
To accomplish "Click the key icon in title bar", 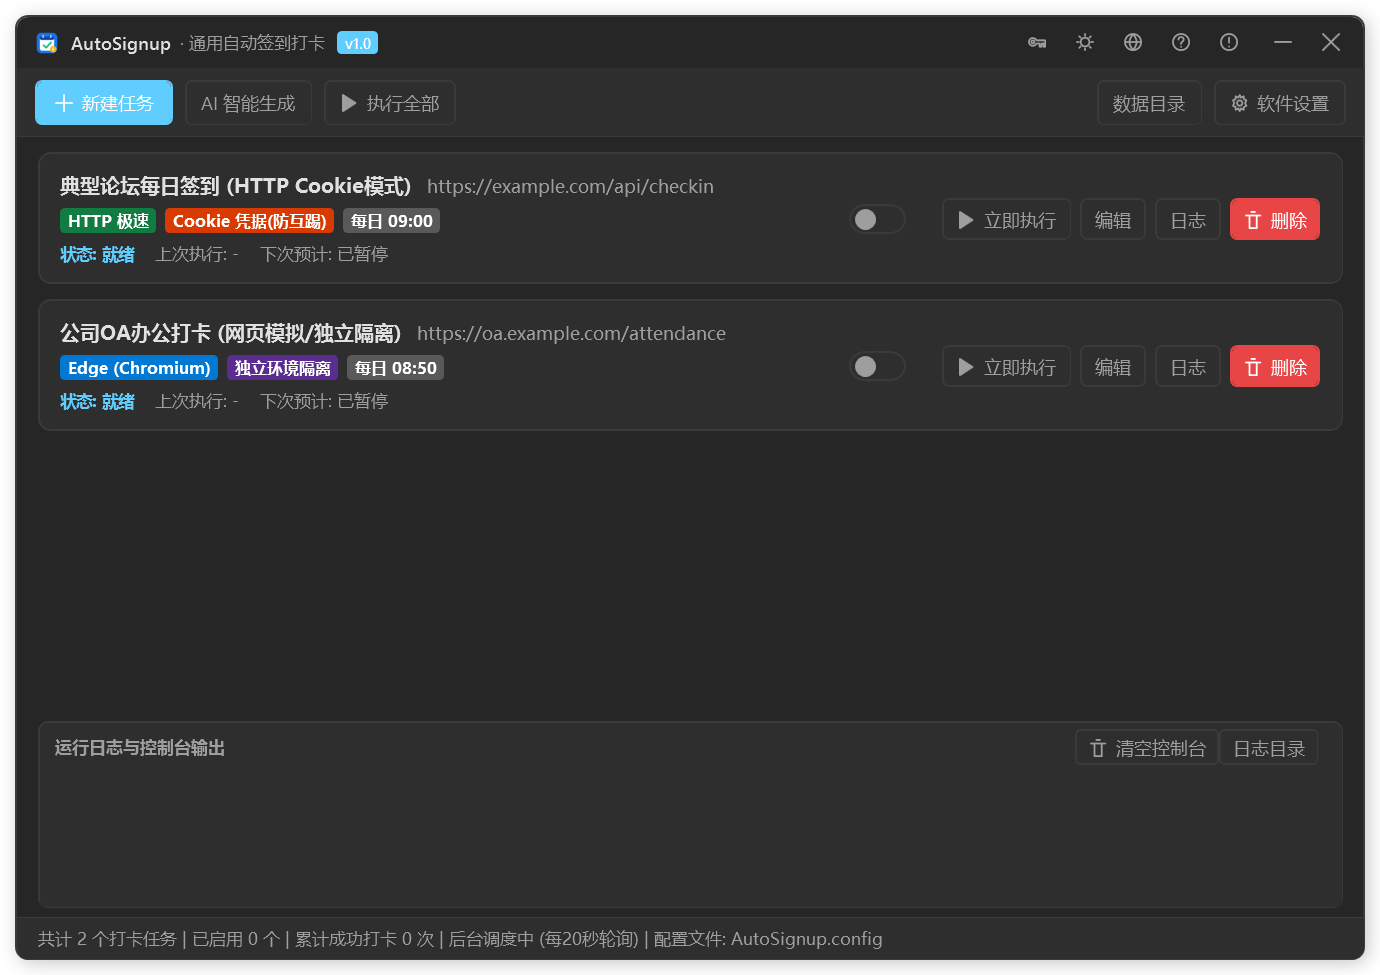I will [1037, 42].
